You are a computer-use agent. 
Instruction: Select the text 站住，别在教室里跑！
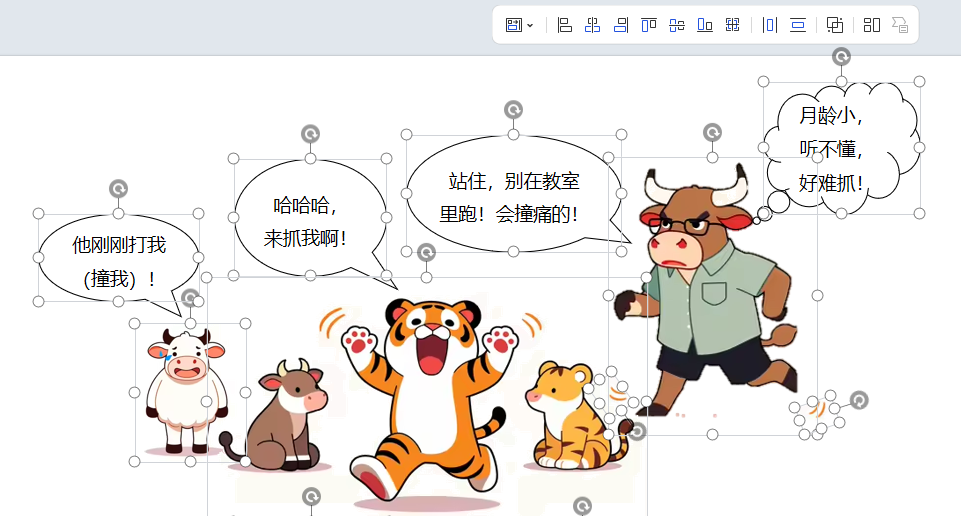[x=509, y=198]
